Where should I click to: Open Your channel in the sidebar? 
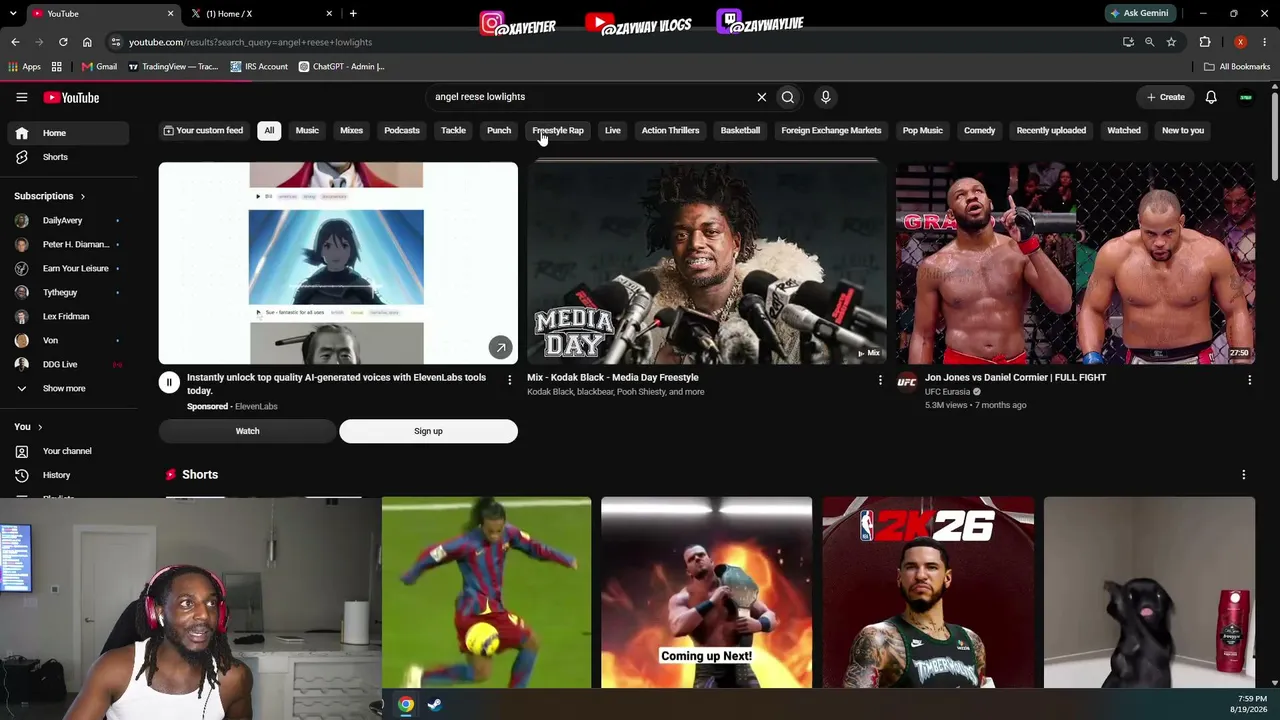[68, 451]
